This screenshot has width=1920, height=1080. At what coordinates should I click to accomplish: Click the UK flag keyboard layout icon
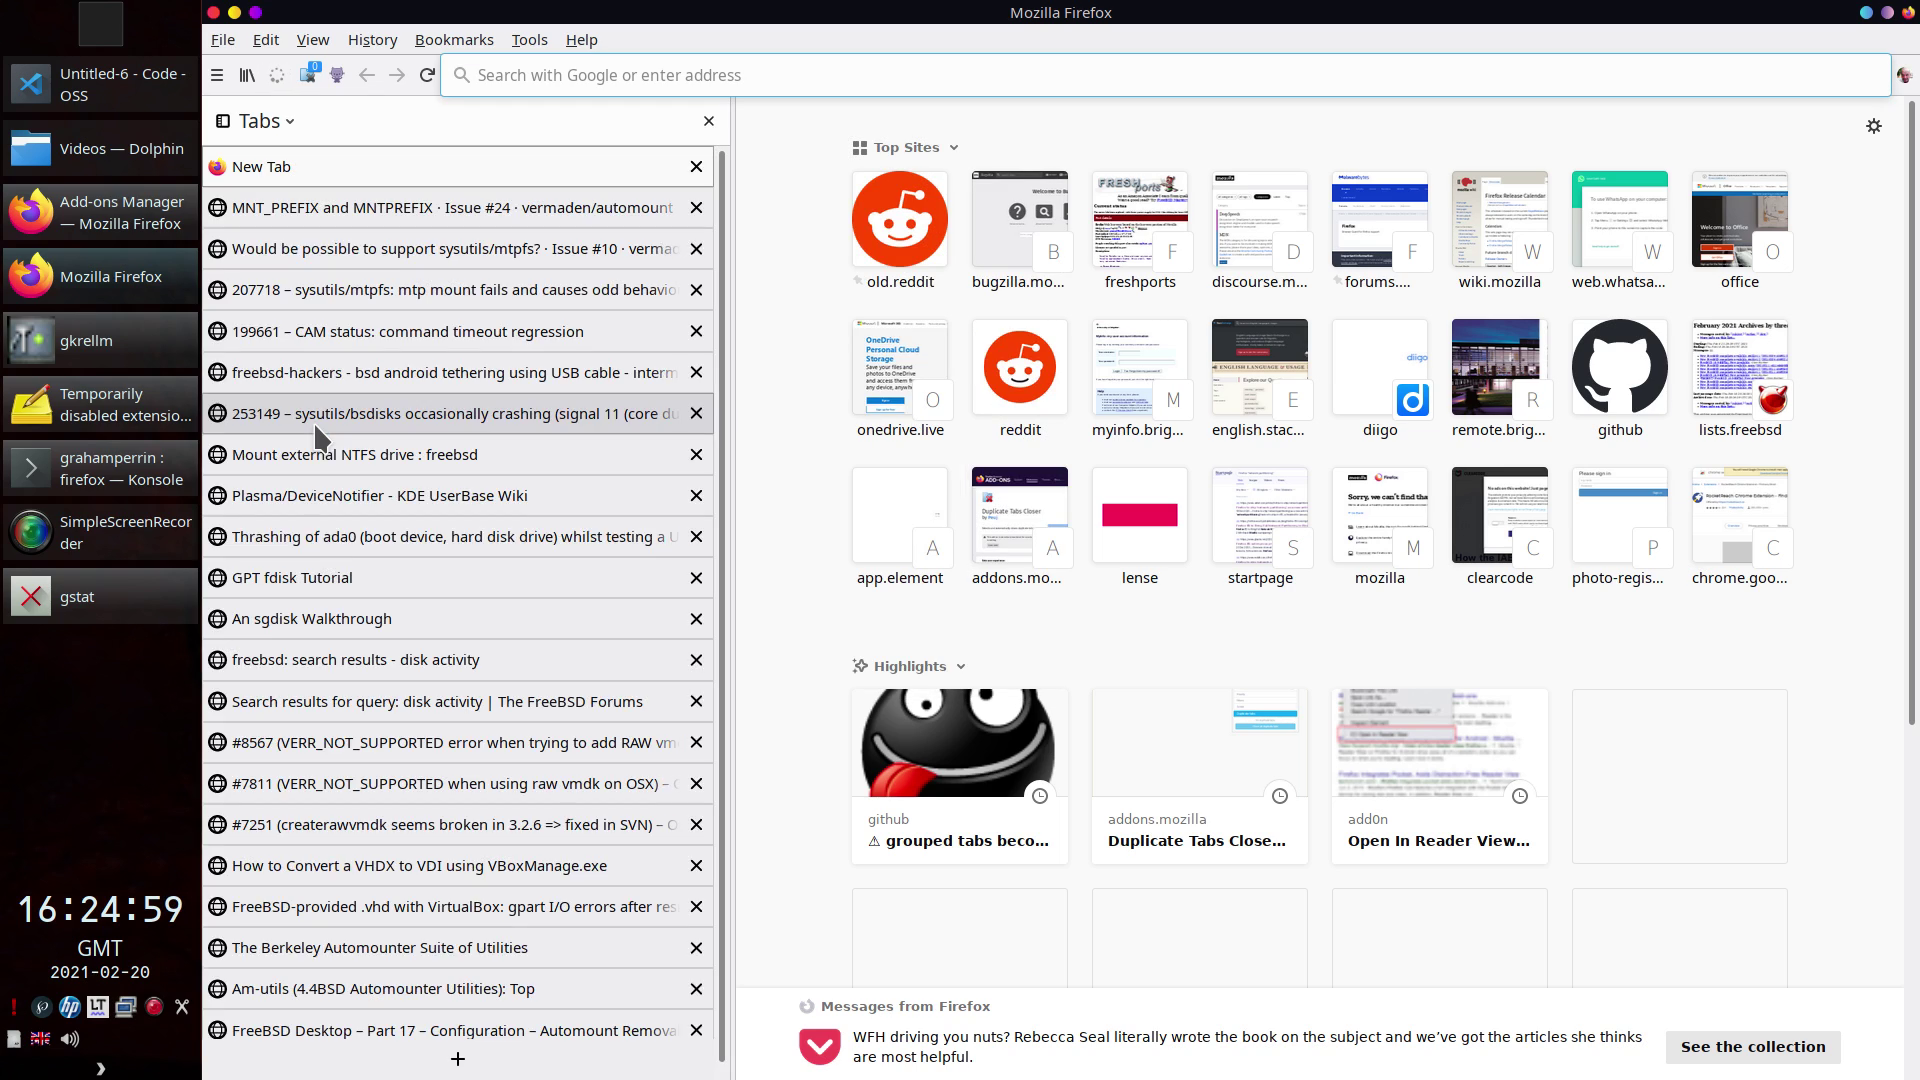click(41, 1039)
